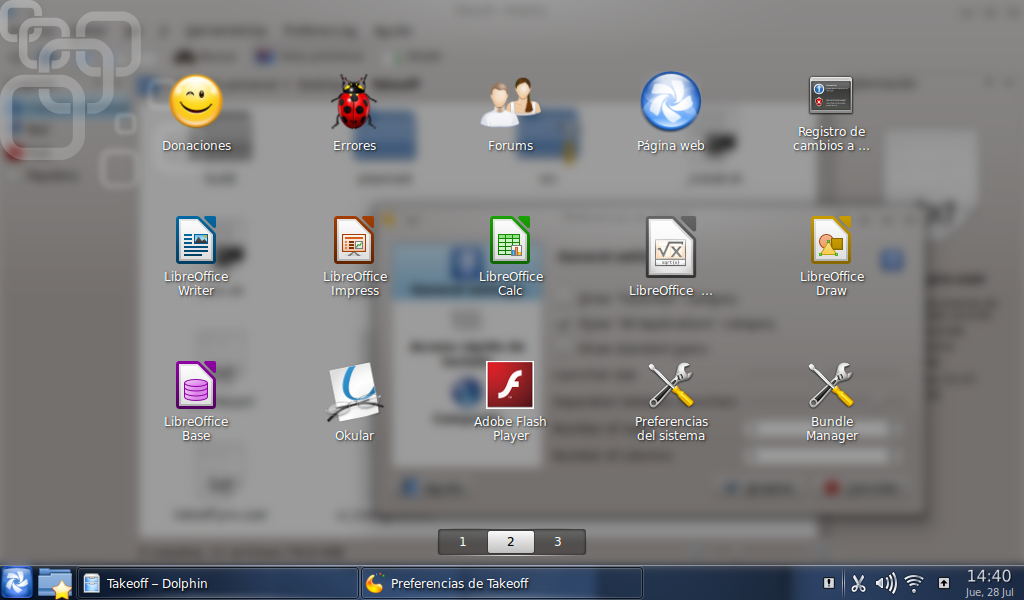This screenshot has width=1024, height=600.
Task: Launch Bundle Manager
Action: click(x=831, y=385)
